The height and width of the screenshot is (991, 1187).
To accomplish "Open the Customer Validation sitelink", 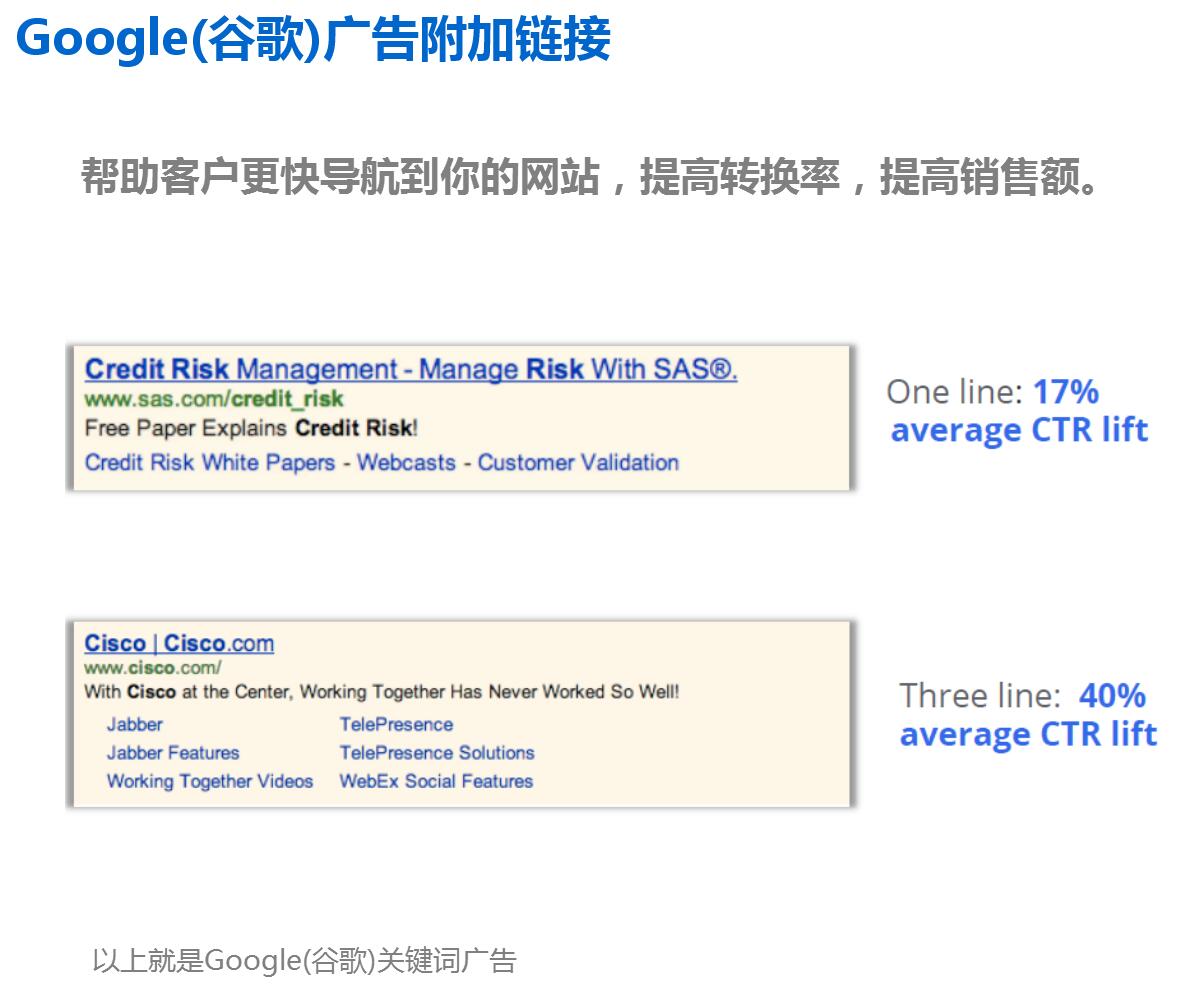I will (578, 463).
